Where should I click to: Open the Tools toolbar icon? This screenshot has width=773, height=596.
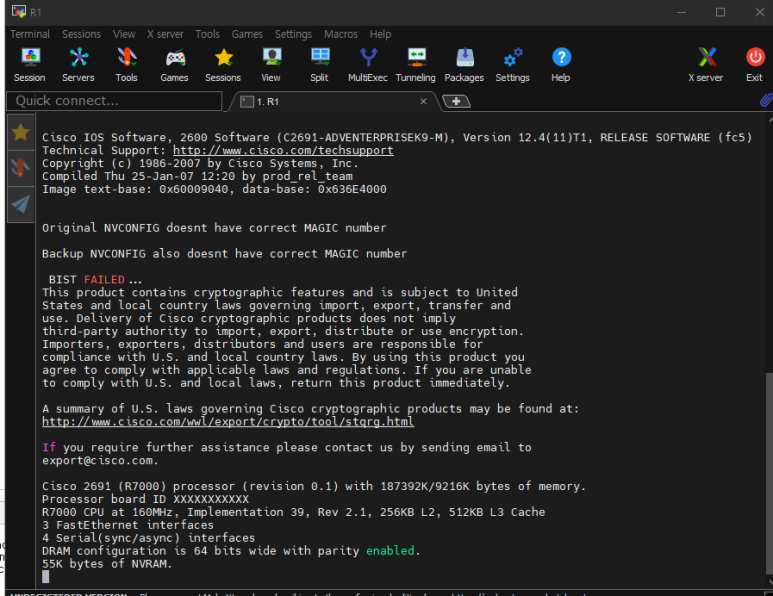point(126,64)
